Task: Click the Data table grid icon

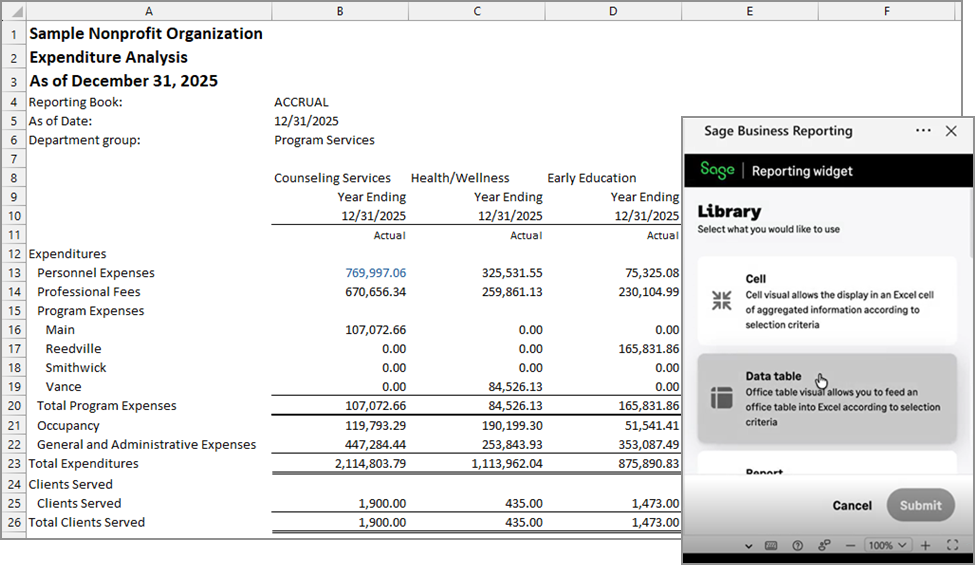Action: [x=721, y=398]
